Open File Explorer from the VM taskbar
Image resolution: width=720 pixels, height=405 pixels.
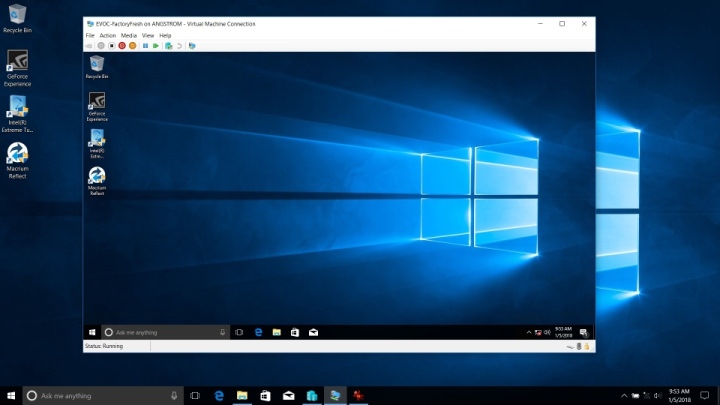[276, 332]
